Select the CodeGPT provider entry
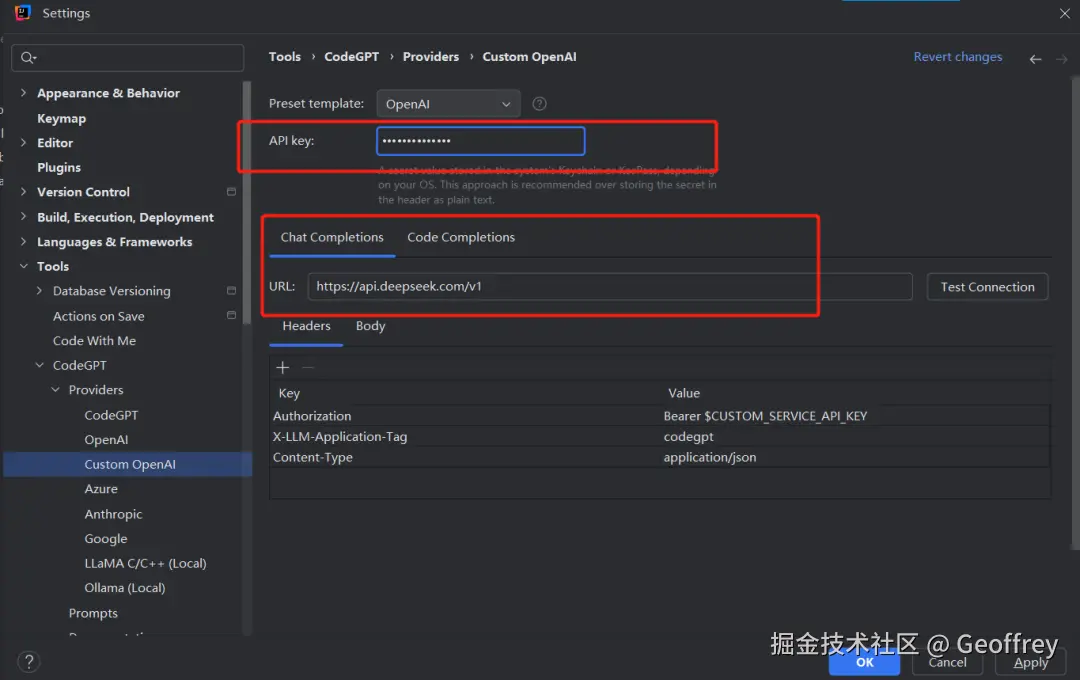This screenshot has width=1080, height=680. [111, 415]
